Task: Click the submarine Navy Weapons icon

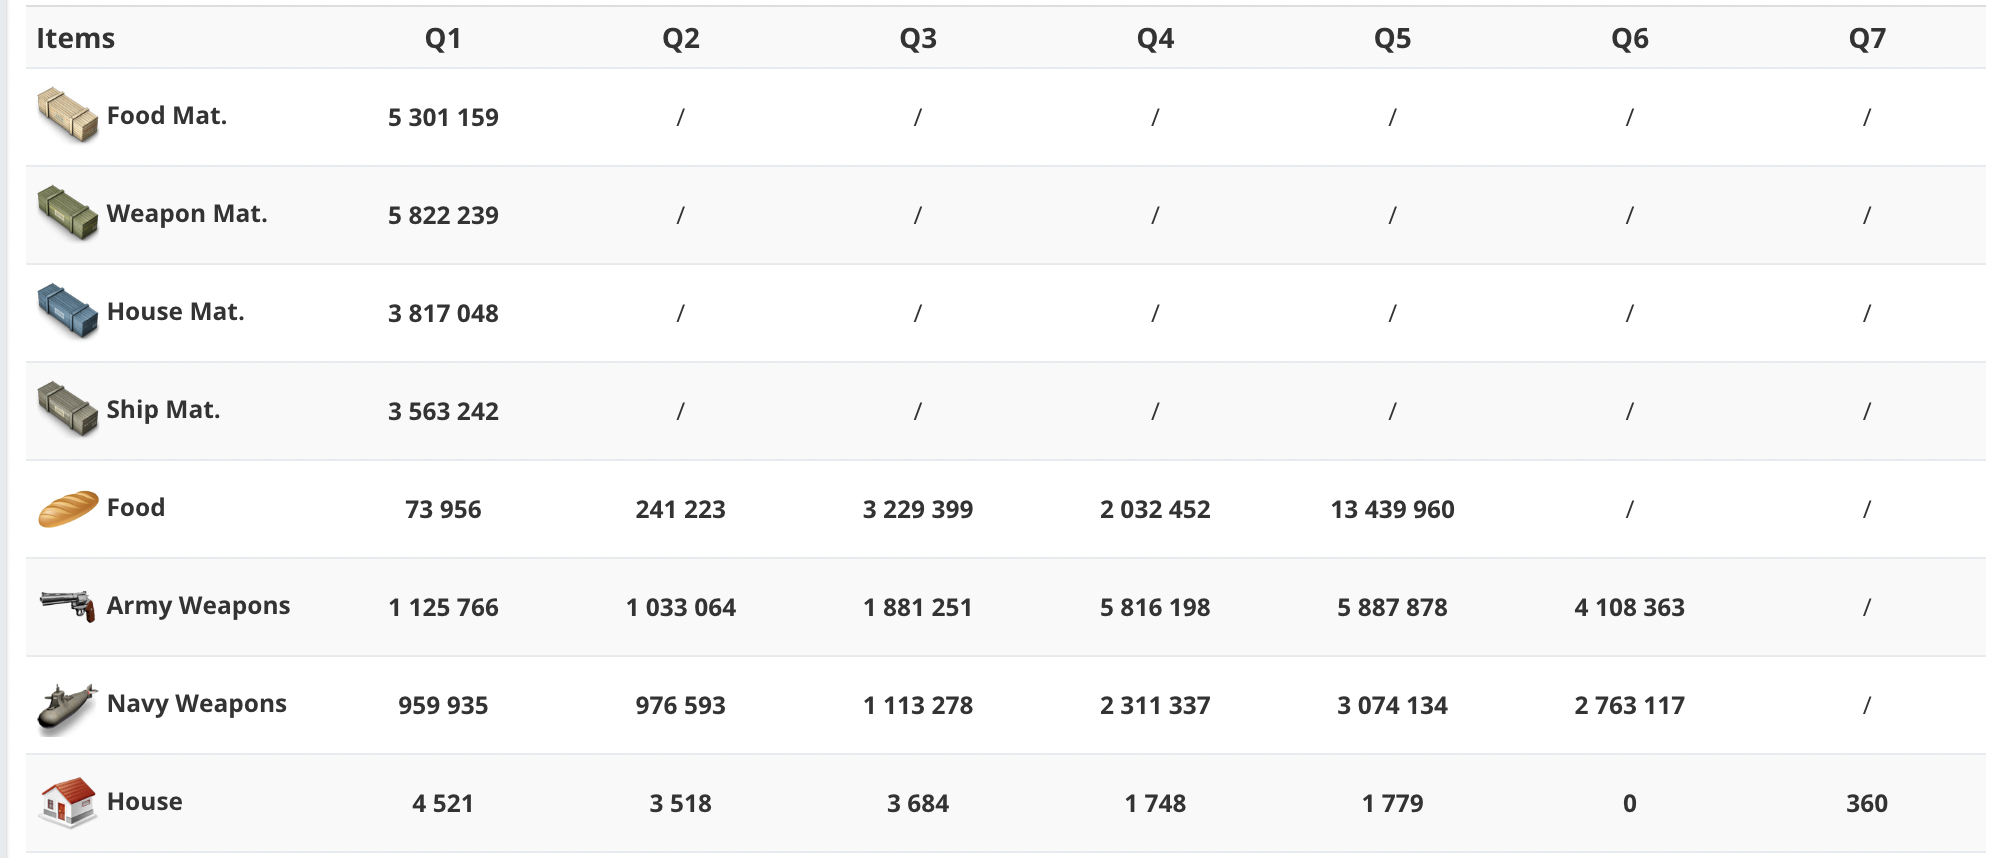Action: [x=67, y=707]
